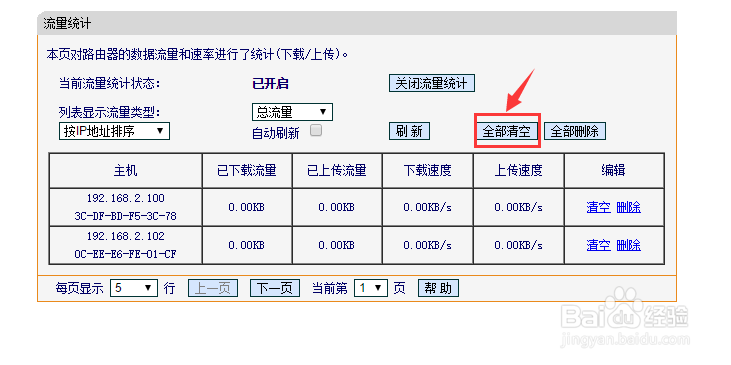Open the current page number dropdown

tap(371, 288)
